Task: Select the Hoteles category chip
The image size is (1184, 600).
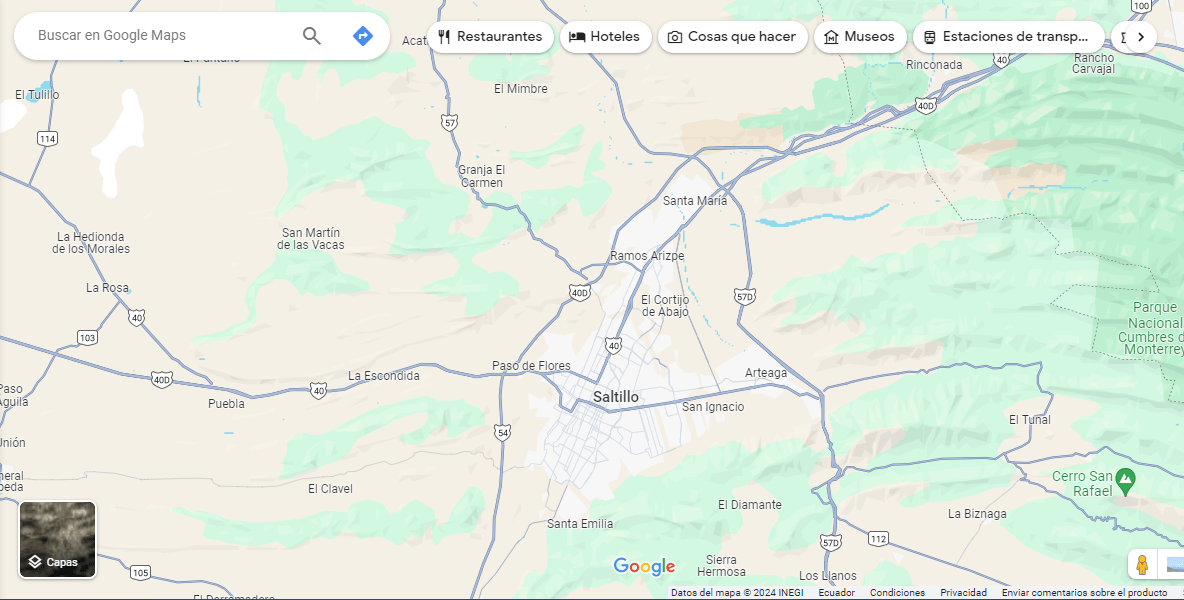Action: coord(605,37)
